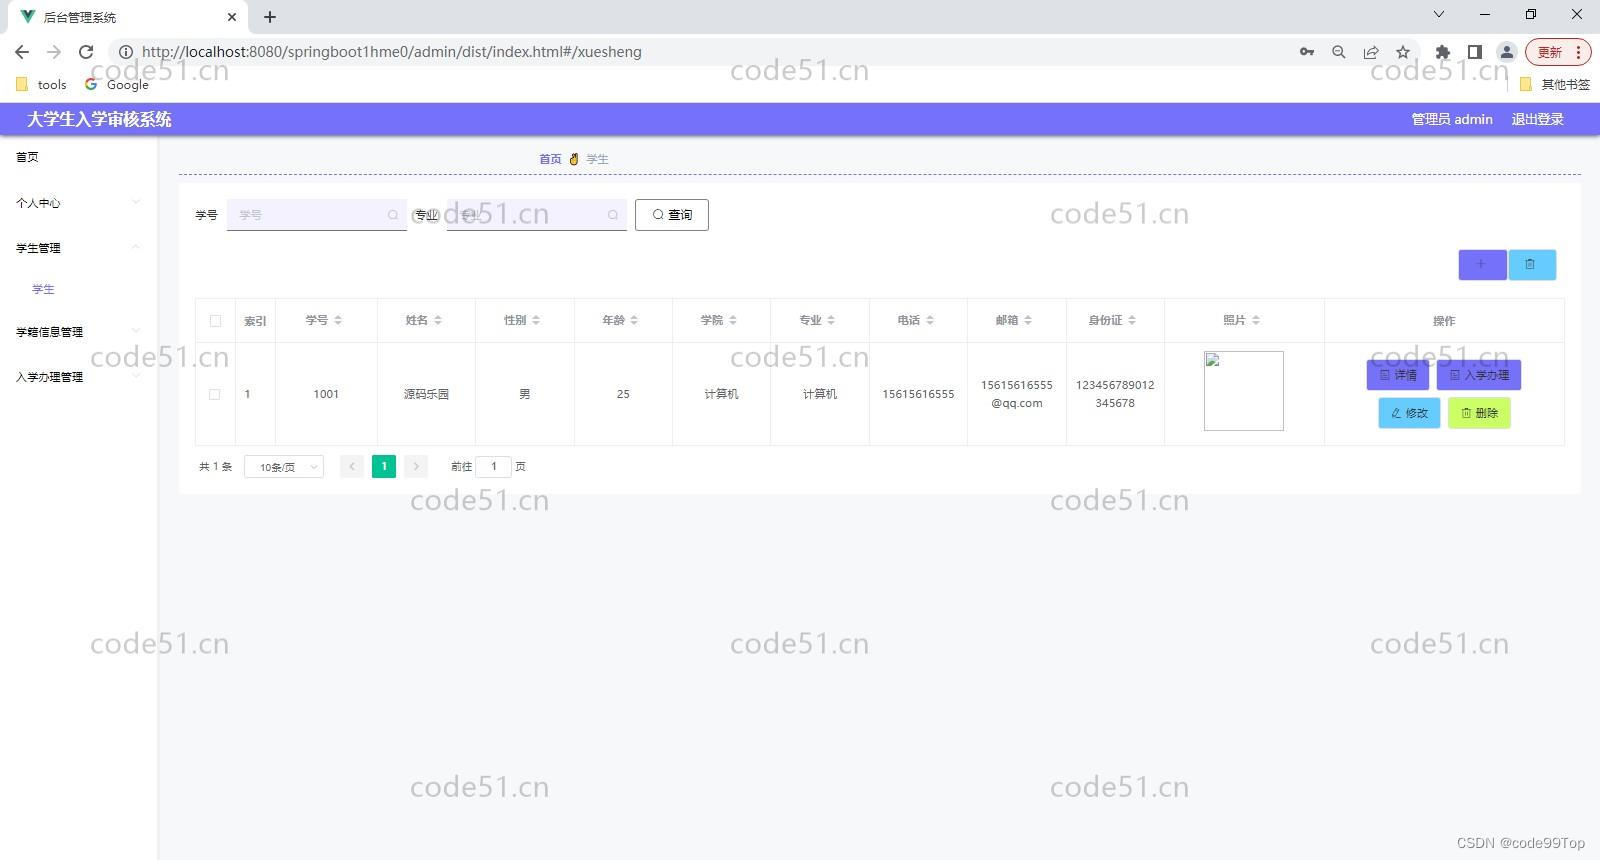
Task: Click the browser address bar URL
Action: pos(392,52)
